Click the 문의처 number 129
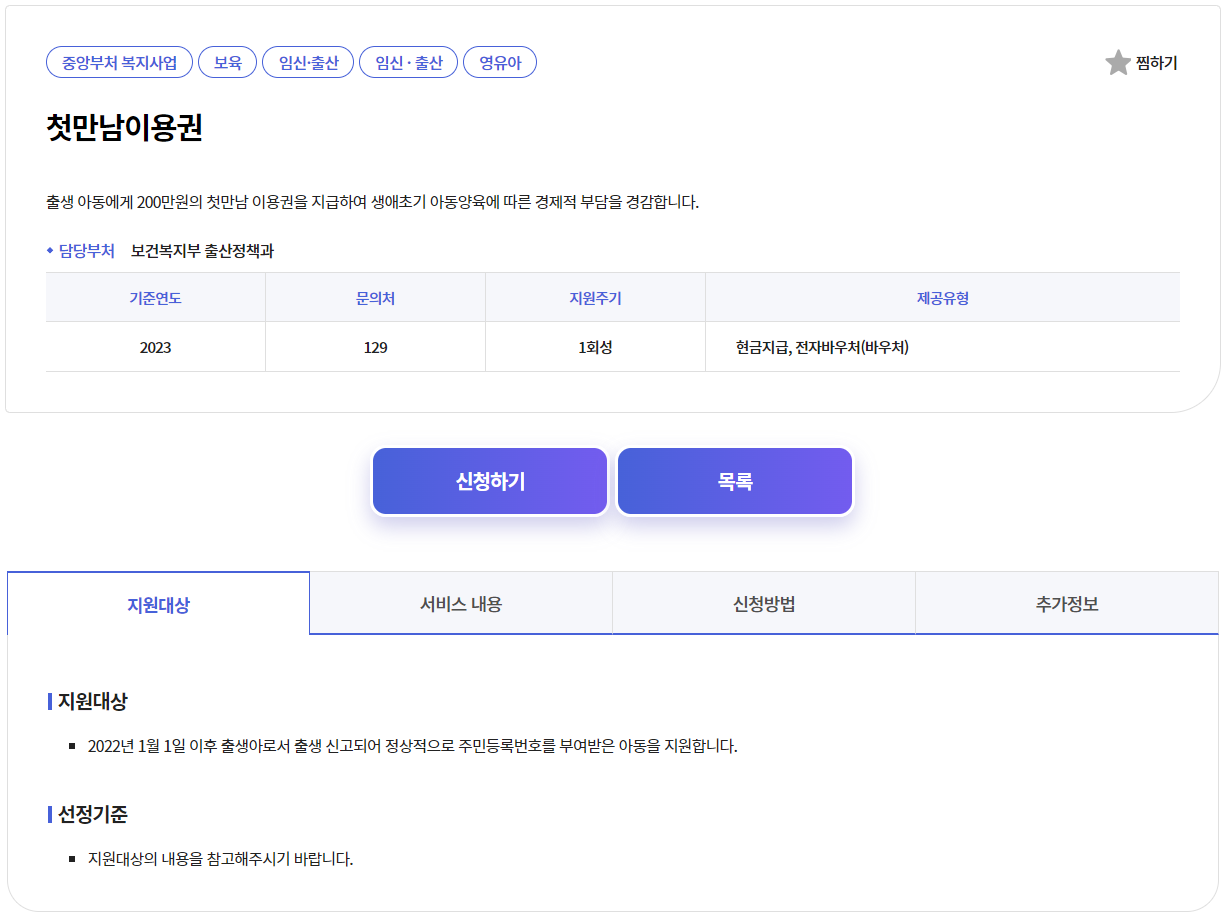This screenshot has height=915, width=1225. 375,346
